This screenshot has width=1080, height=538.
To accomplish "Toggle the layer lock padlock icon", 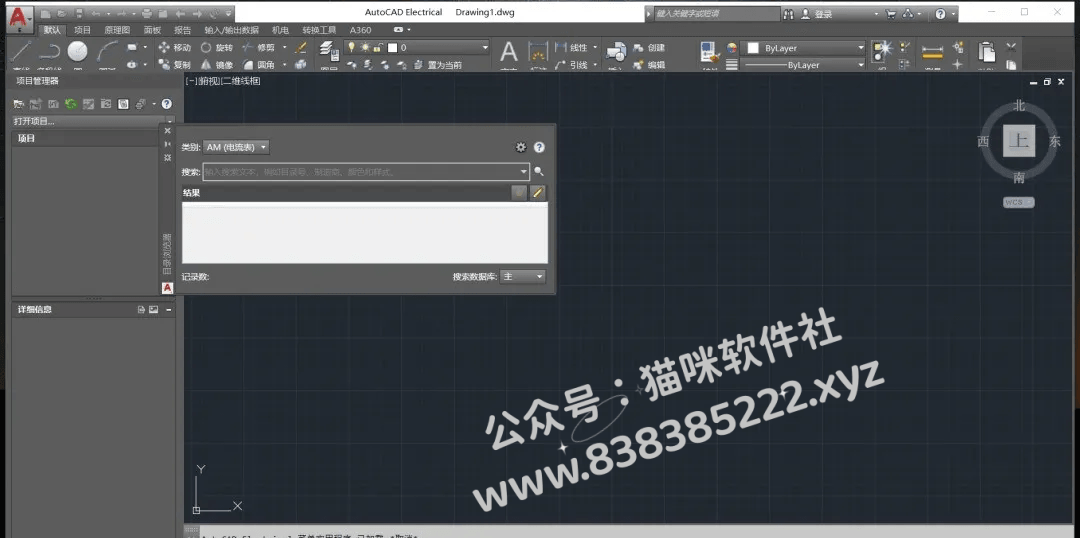I will coord(378,48).
